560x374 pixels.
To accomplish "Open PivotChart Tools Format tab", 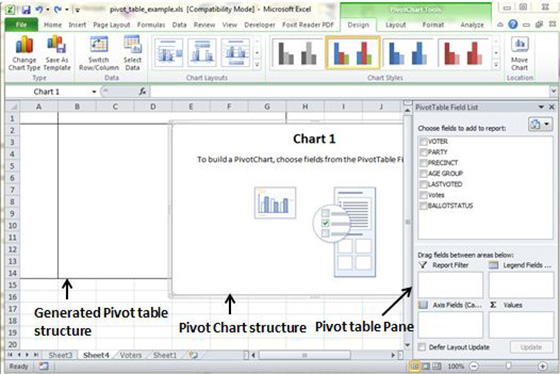I will tap(433, 25).
